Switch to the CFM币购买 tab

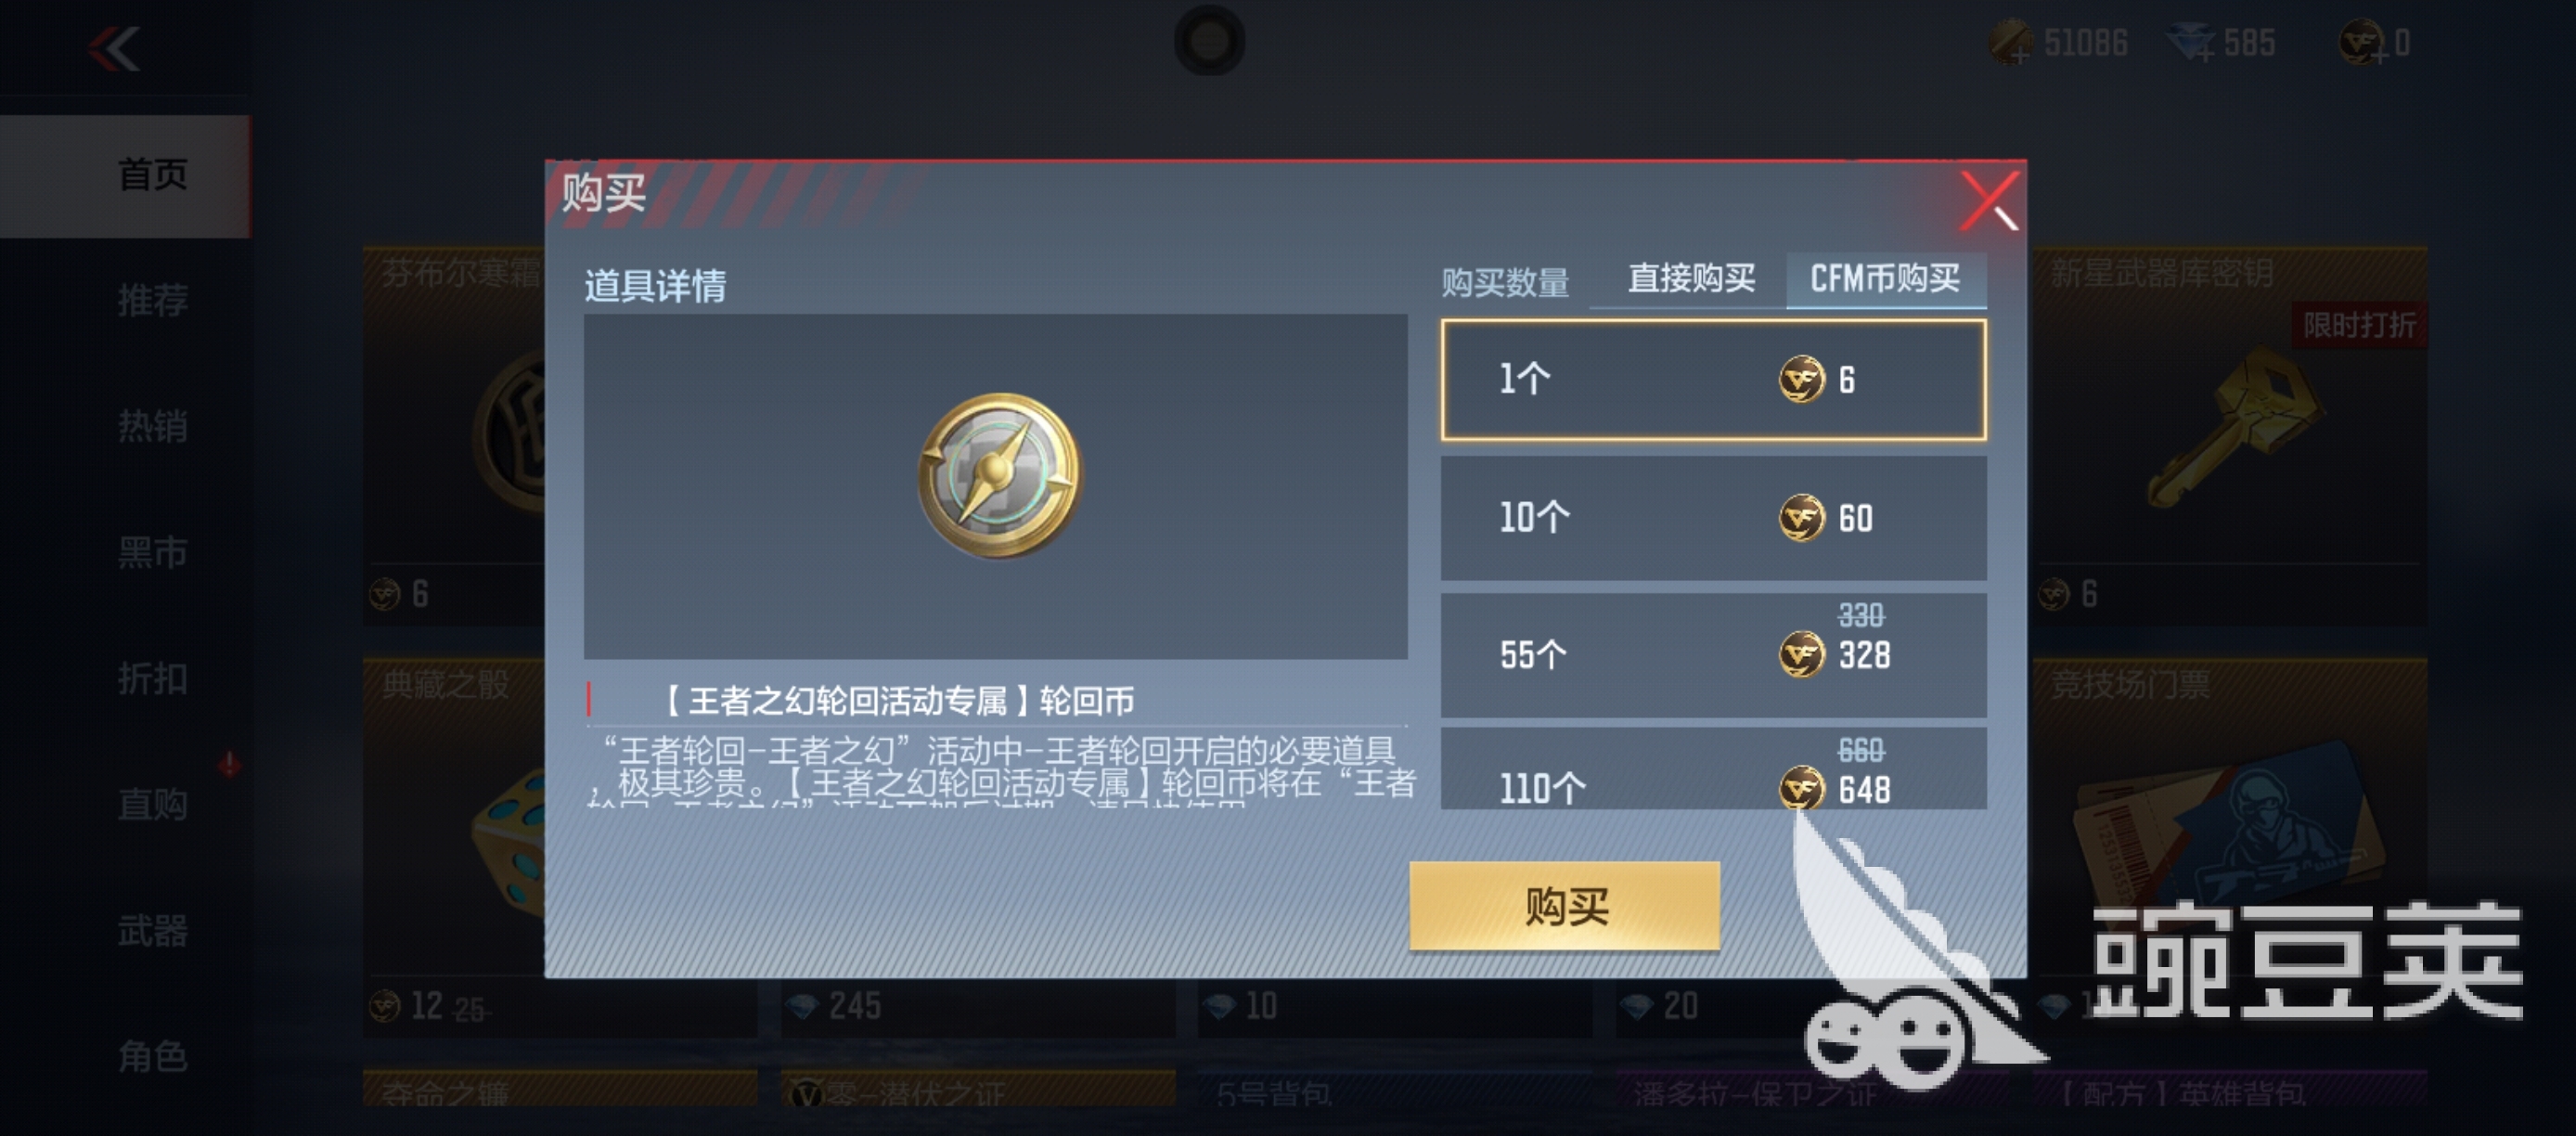pos(1885,278)
